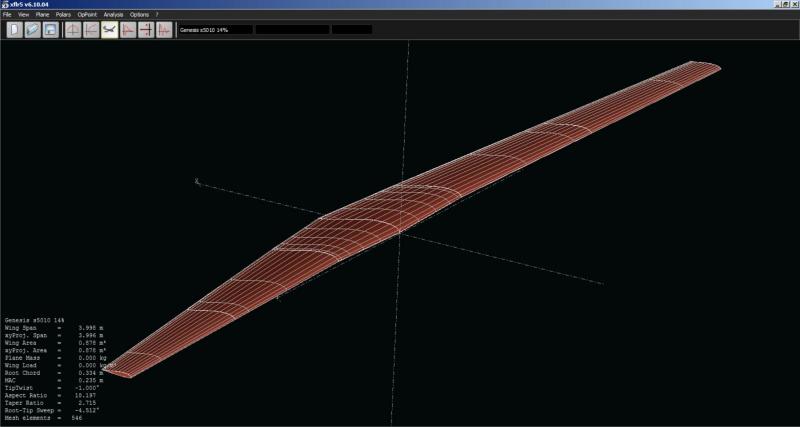Open the View menu
Viewport: 800px width, 427px height.
(x=23, y=15)
